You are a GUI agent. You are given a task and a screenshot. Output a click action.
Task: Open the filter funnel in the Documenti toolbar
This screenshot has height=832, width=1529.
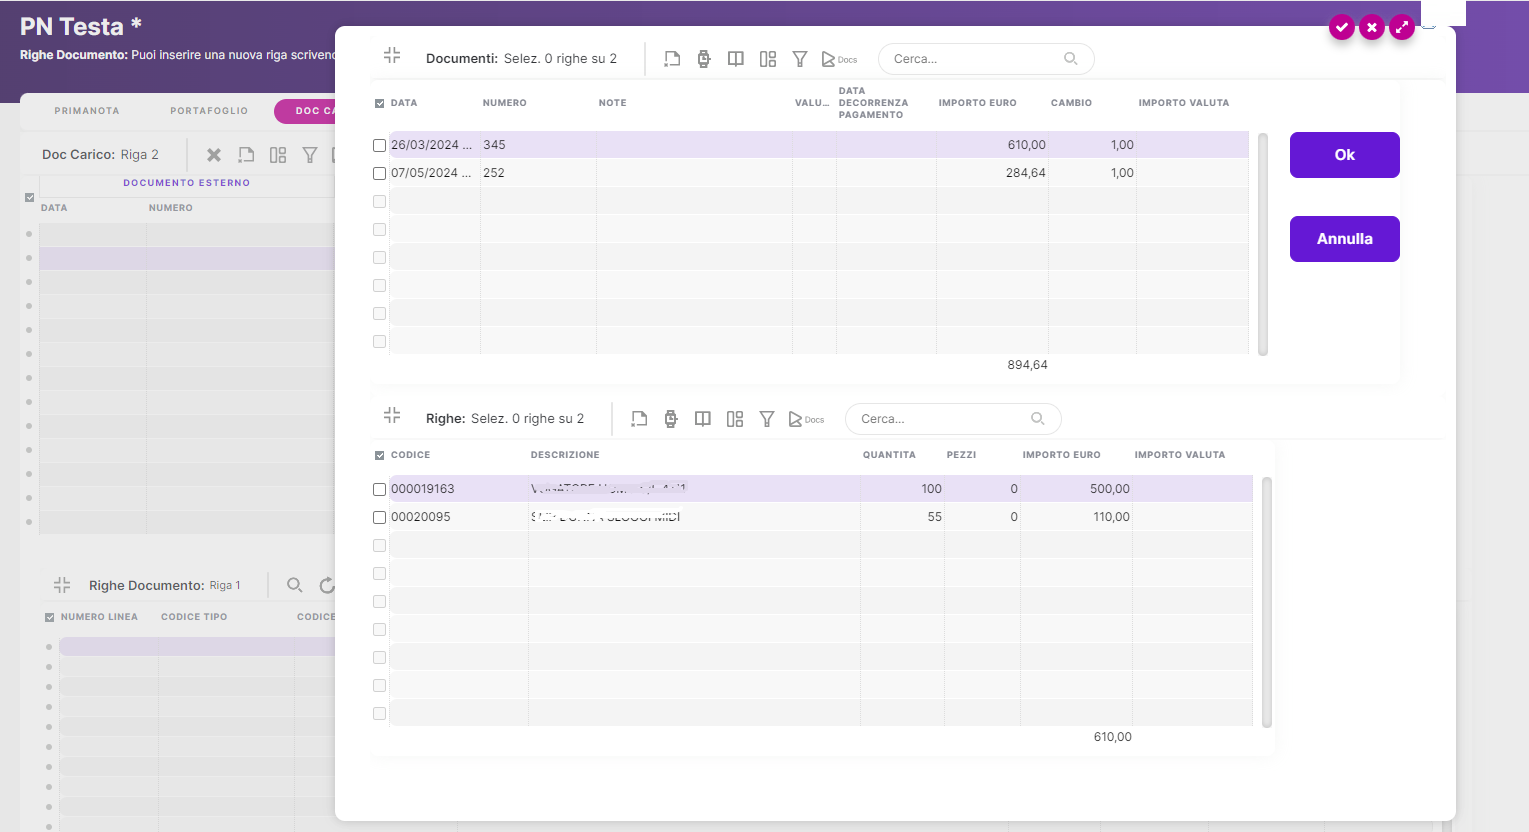(800, 59)
